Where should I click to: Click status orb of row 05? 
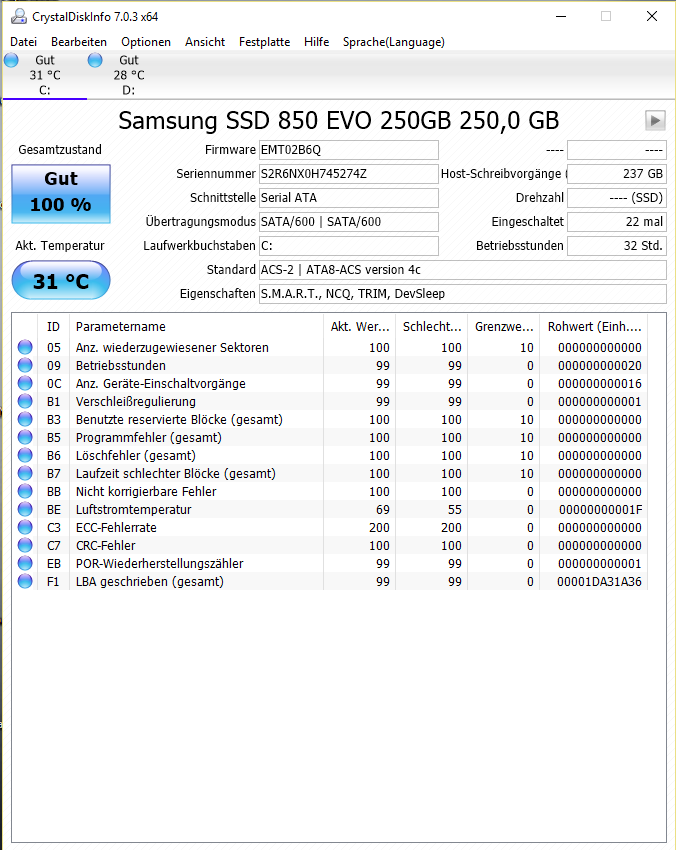tap(25, 347)
